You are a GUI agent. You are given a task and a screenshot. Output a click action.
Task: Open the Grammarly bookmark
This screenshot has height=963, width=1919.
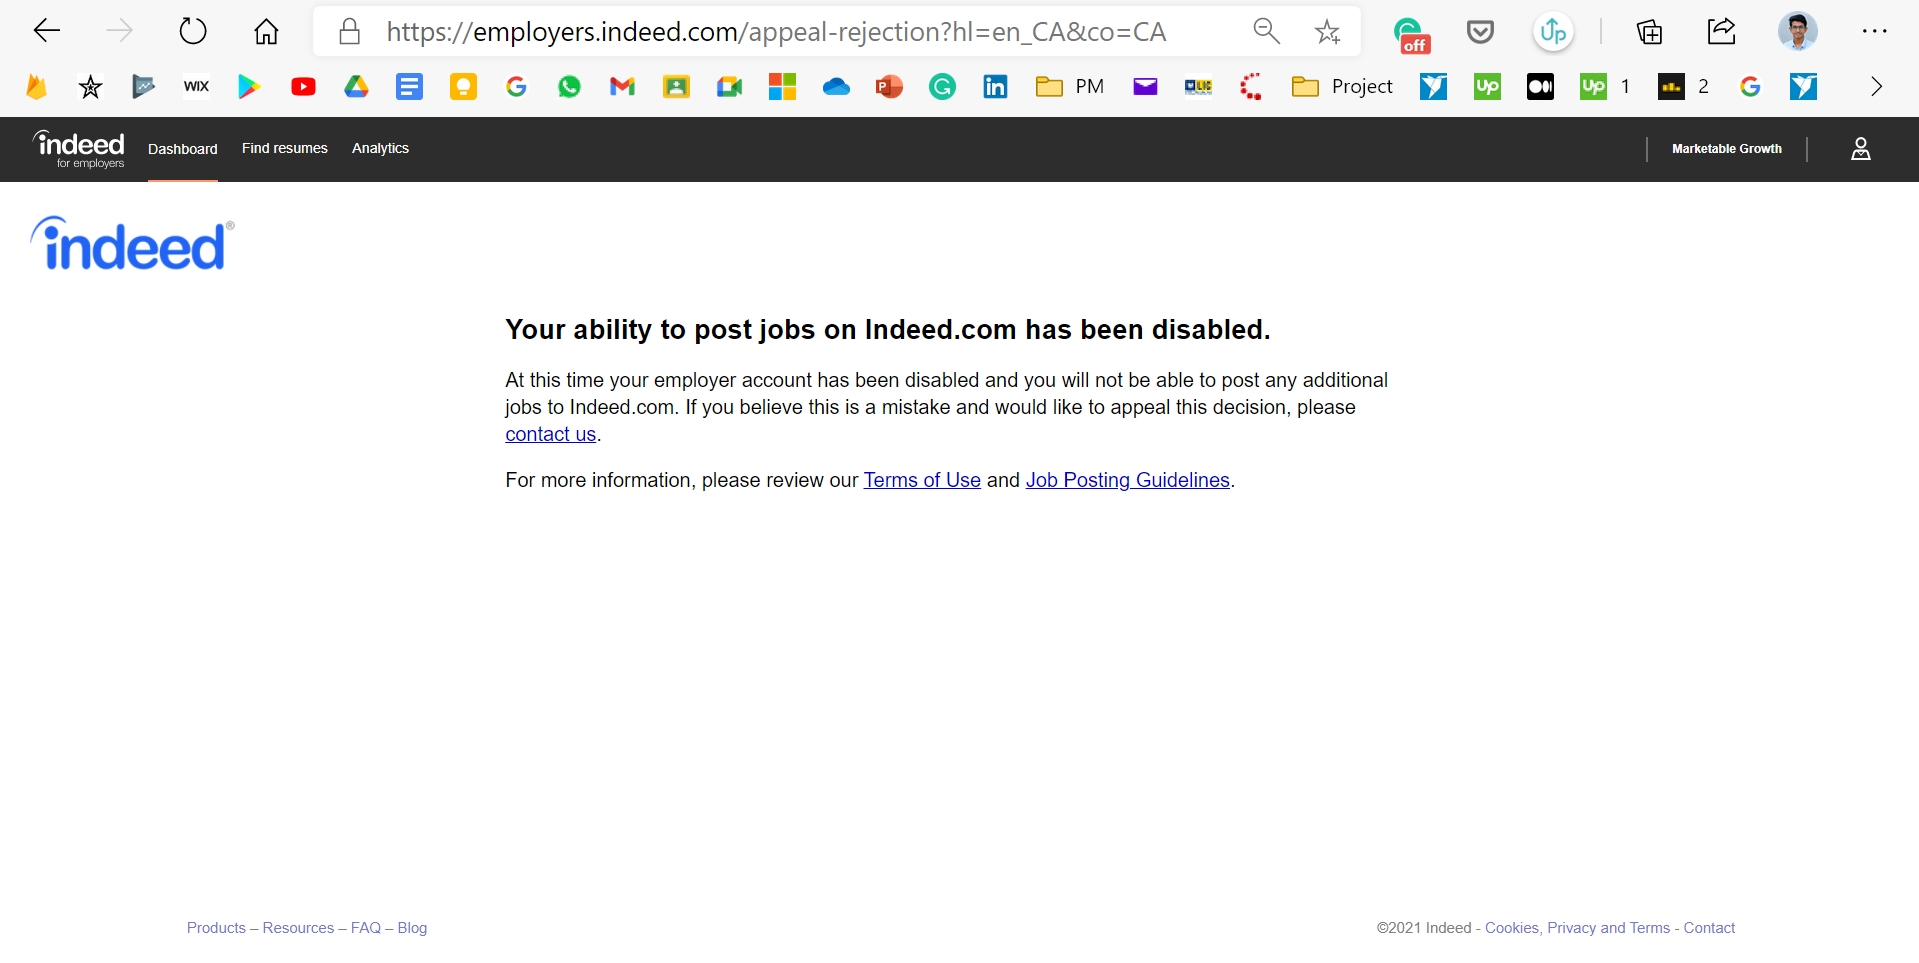coord(941,86)
